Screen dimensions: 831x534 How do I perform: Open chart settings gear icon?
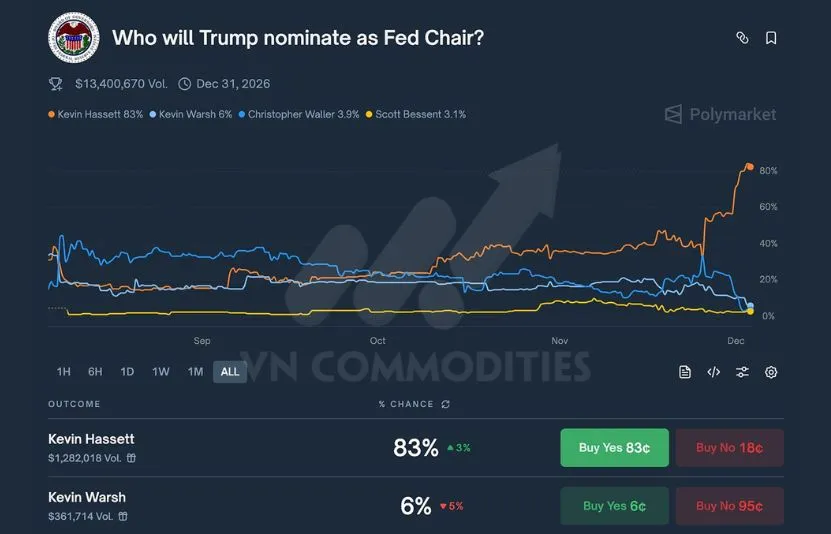click(x=771, y=372)
